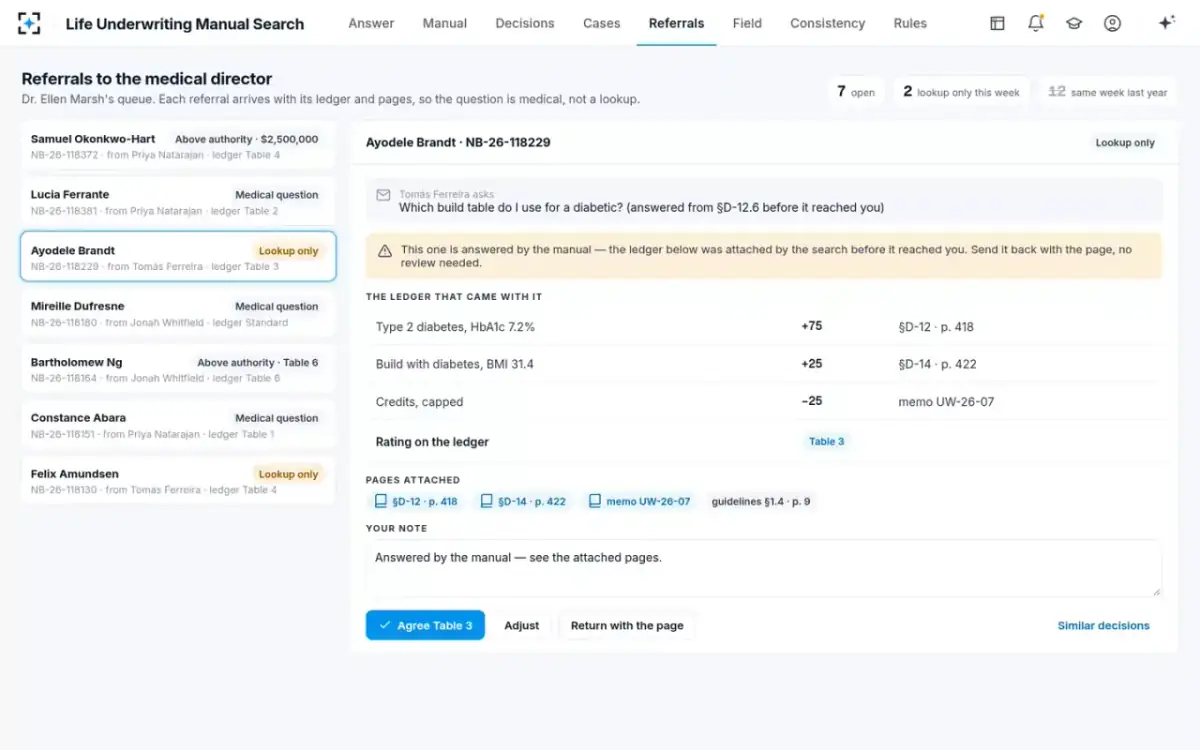
Task: Click Ayodele Brandt · NB-26-118229 header
Action: click(x=458, y=143)
